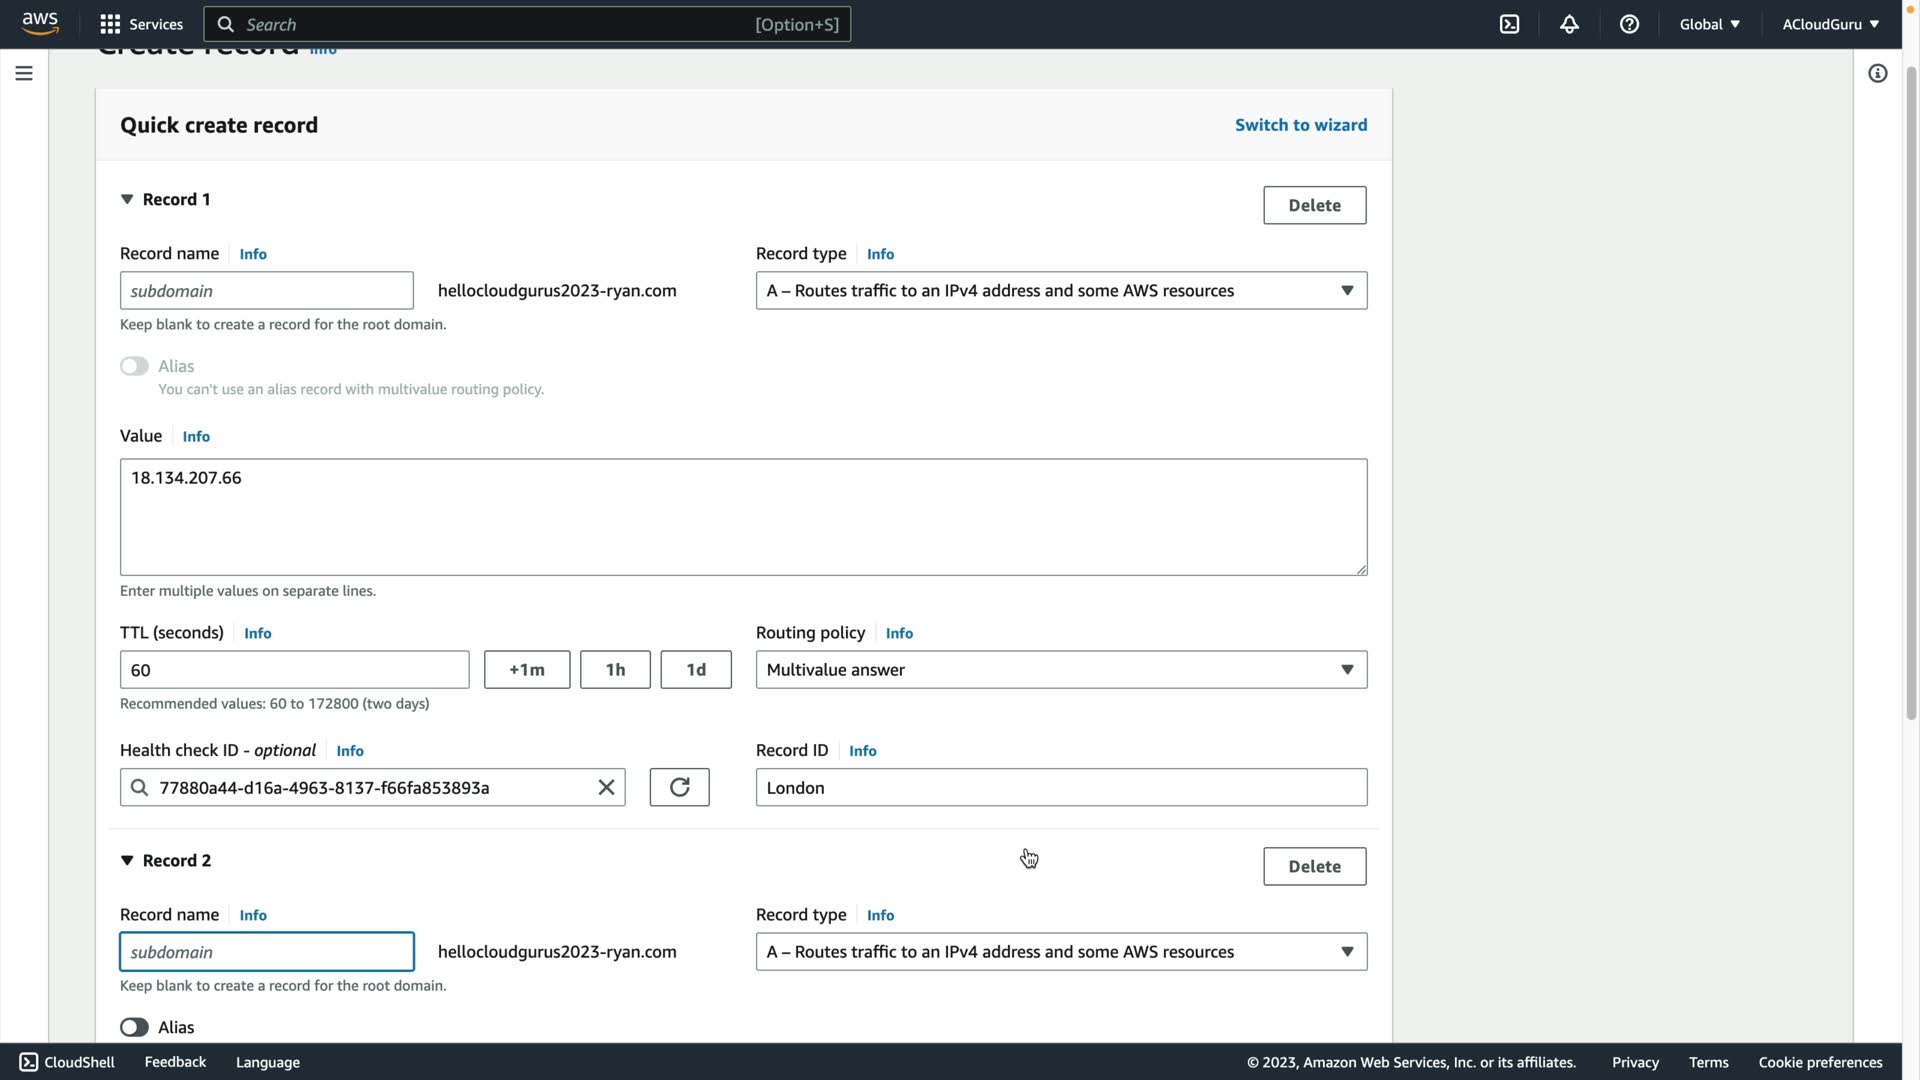Click the AWS logo home icon
This screenshot has height=1080, width=1920.
[40, 23]
